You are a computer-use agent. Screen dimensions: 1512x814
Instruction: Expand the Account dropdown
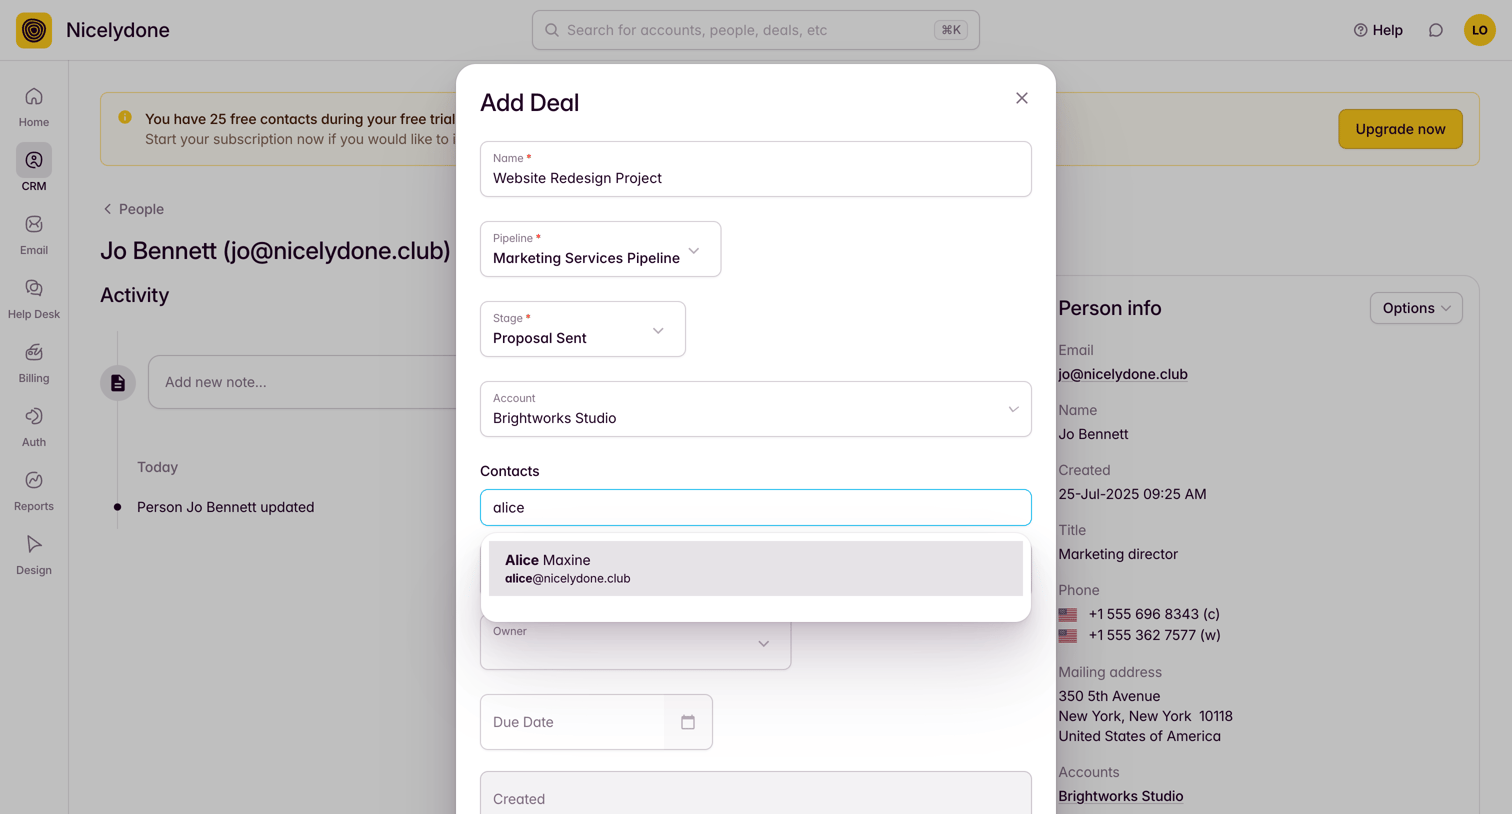(x=756, y=409)
